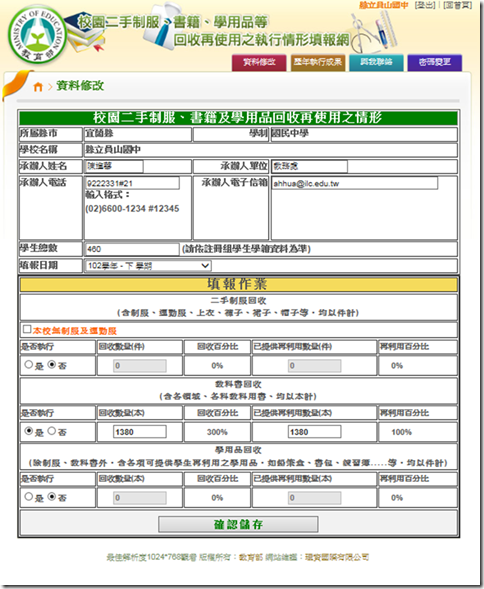Select 否 for 學用品回收
This screenshot has height=589, width=484.
(52, 497)
